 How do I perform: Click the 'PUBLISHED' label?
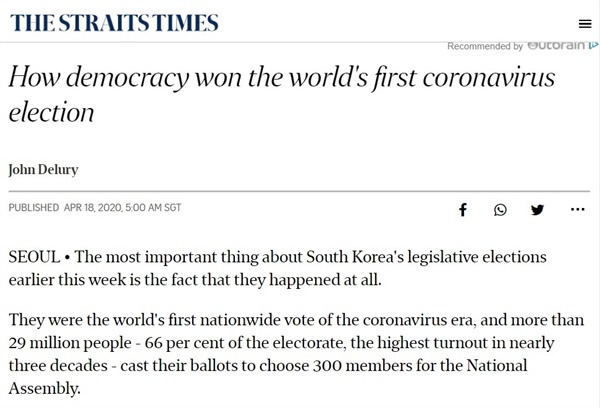tap(34, 207)
